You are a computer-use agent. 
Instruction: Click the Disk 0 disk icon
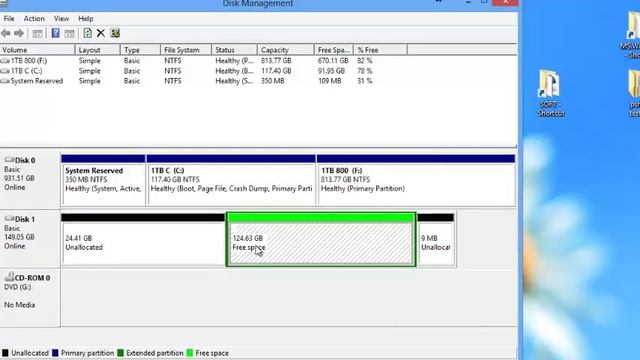pyautogui.click(x=9, y=160)
